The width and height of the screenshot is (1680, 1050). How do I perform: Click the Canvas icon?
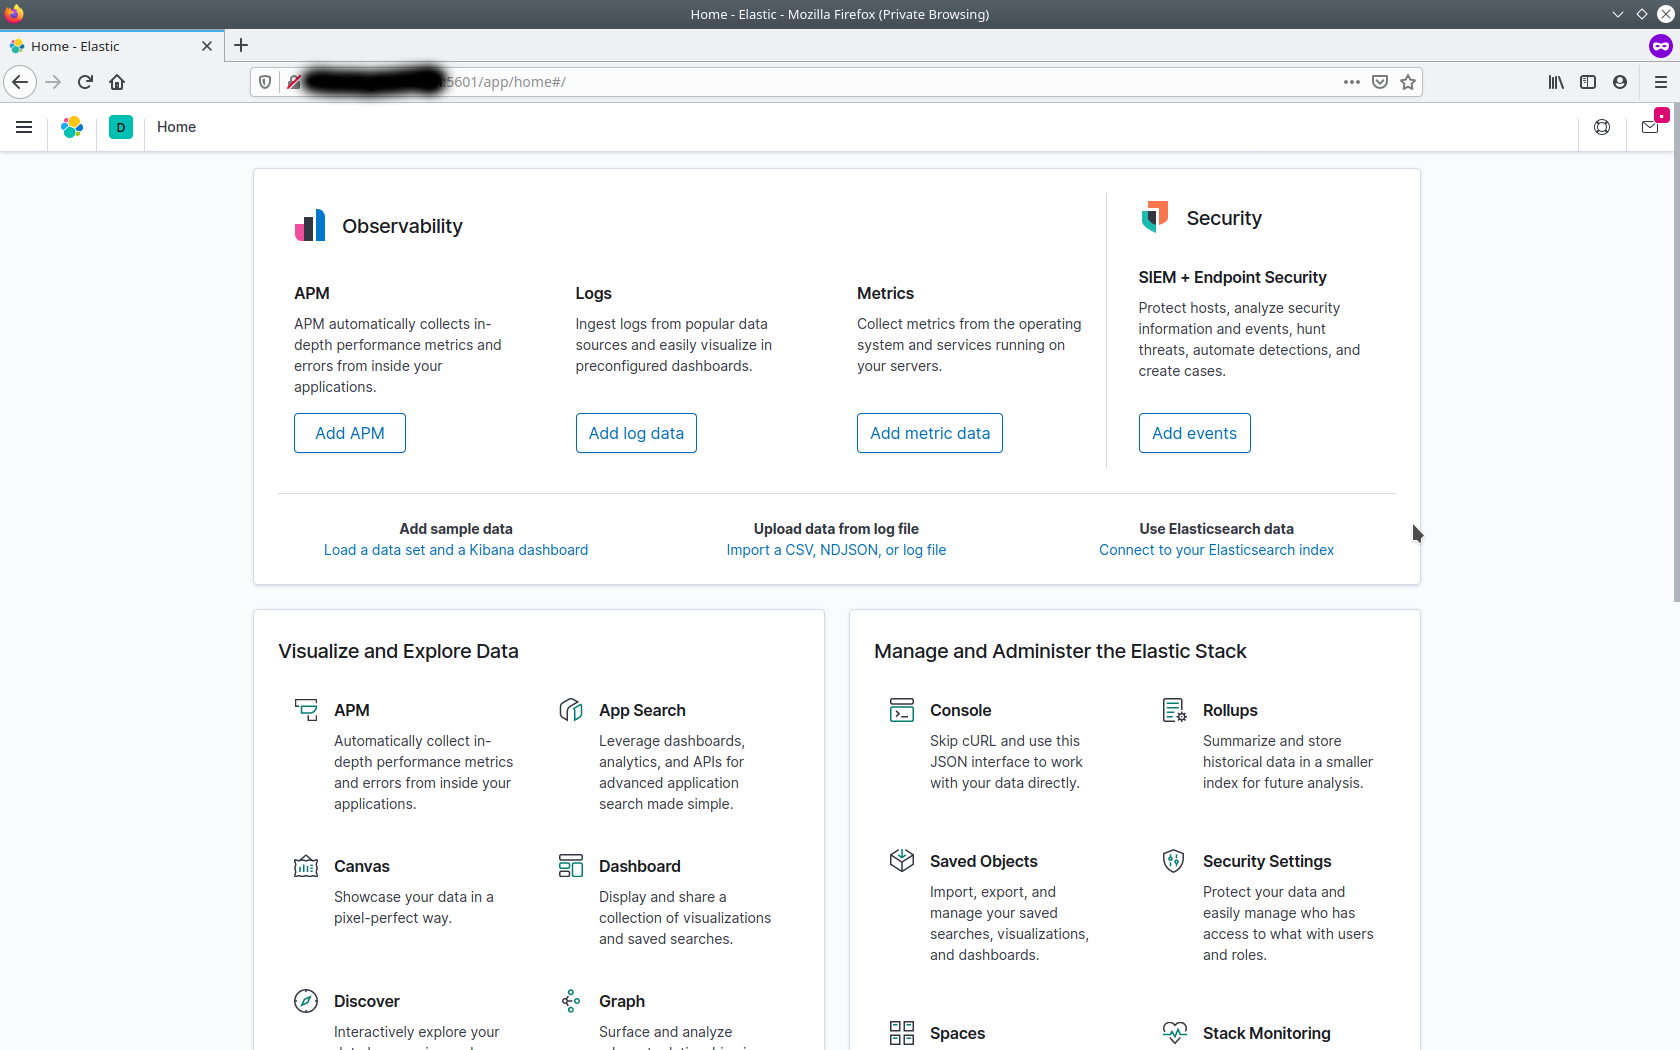pos(306,866)
